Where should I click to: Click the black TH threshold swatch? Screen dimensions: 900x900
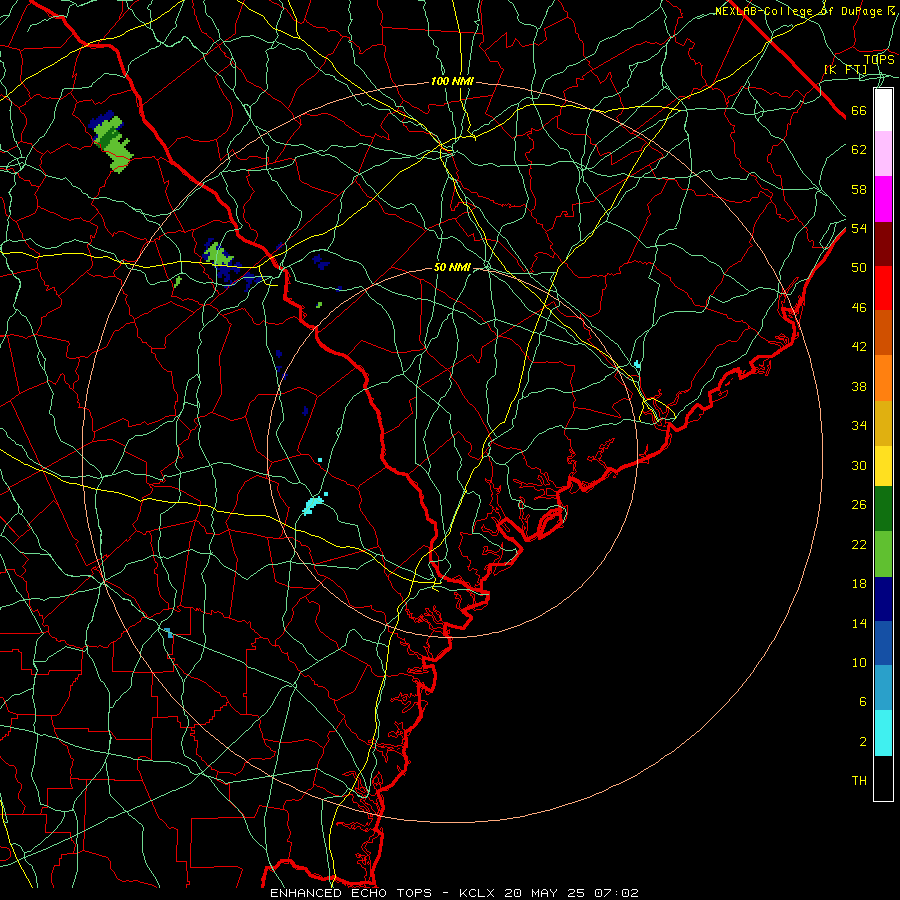[883, 778]
